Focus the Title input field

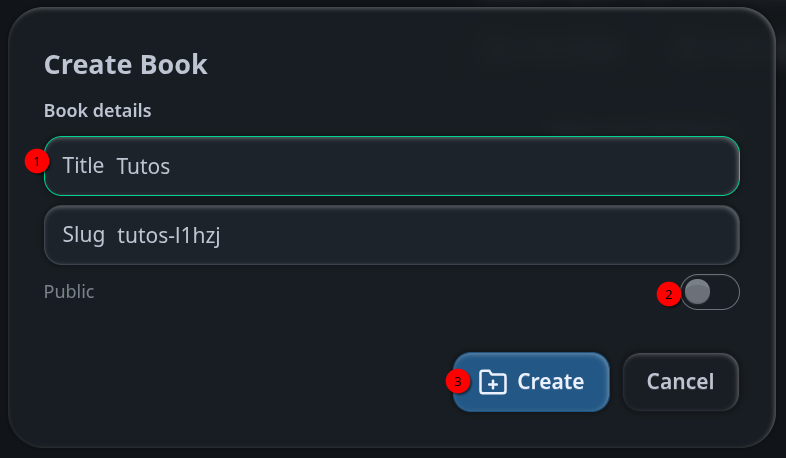pos(392,166)
